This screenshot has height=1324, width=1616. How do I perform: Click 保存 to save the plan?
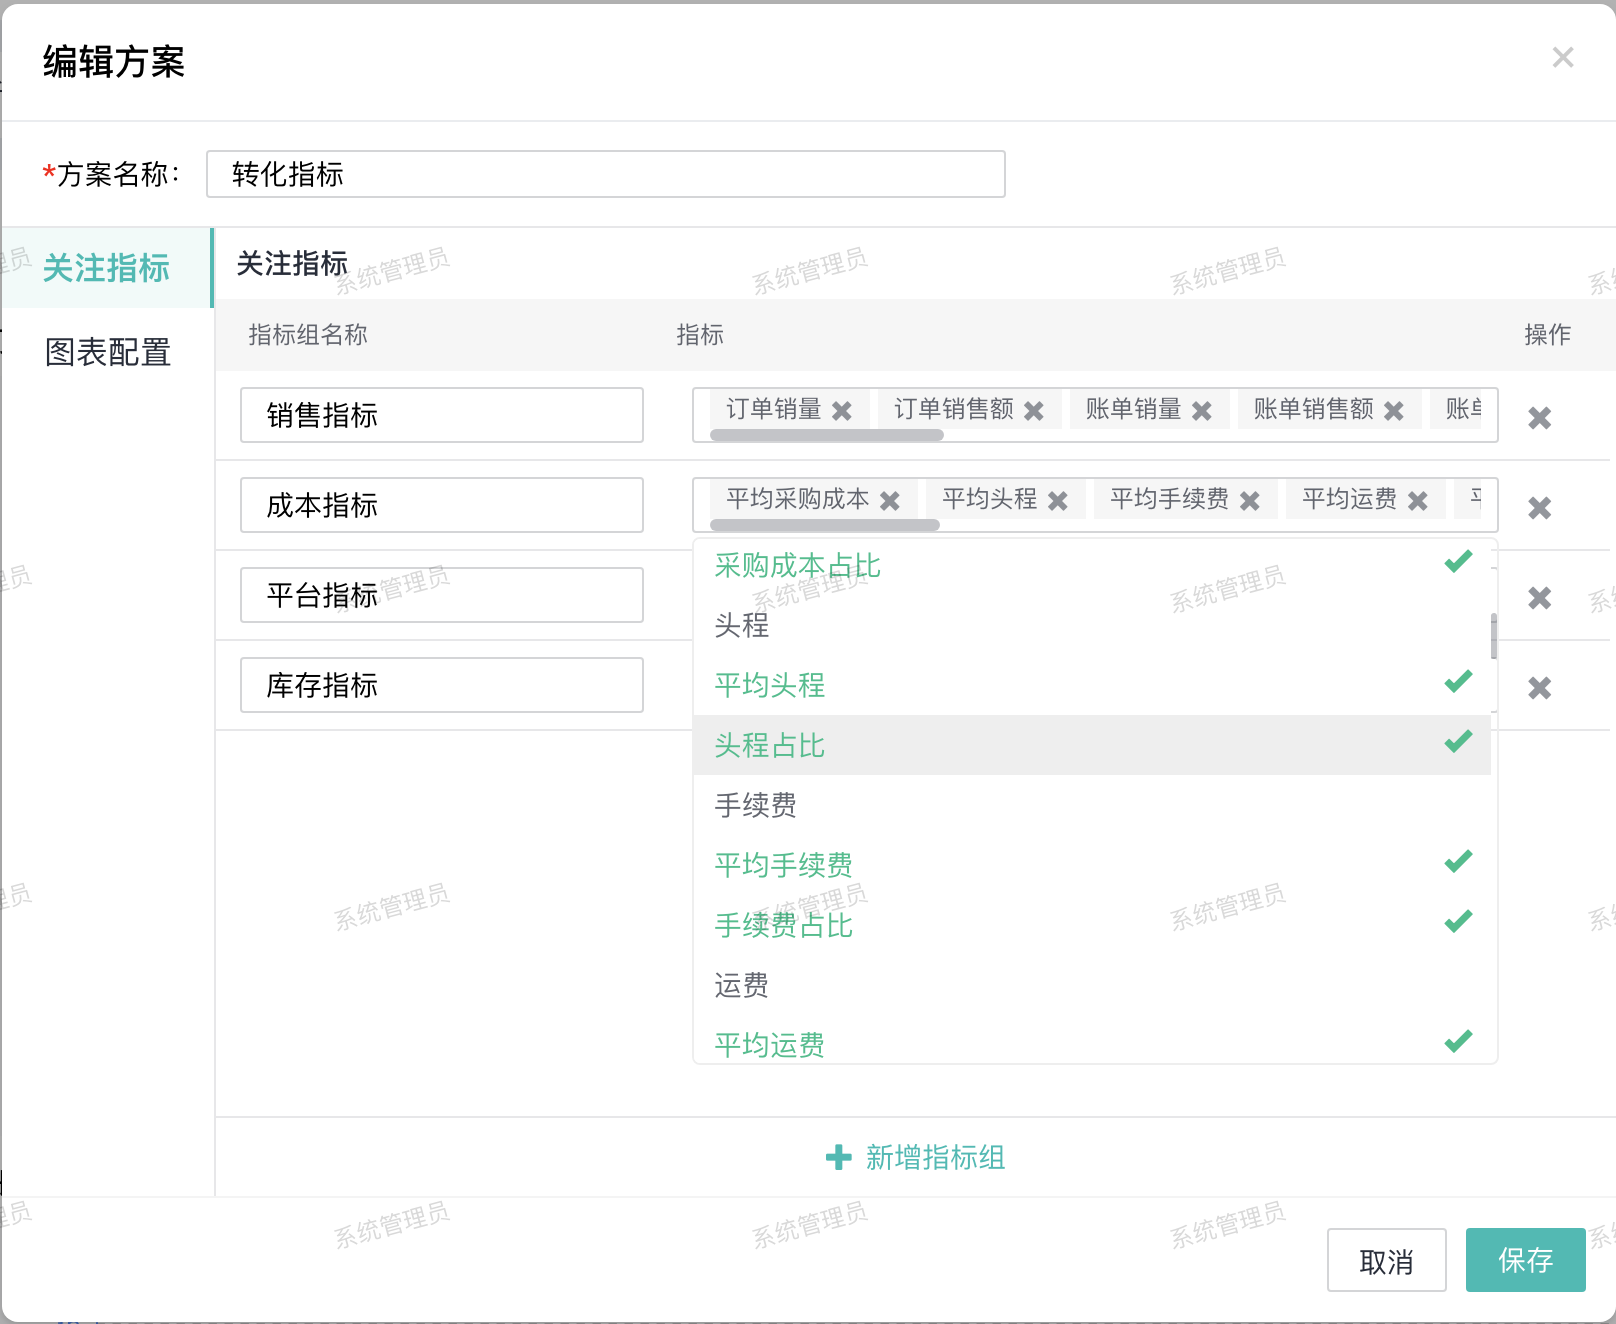[1525, 1260]
